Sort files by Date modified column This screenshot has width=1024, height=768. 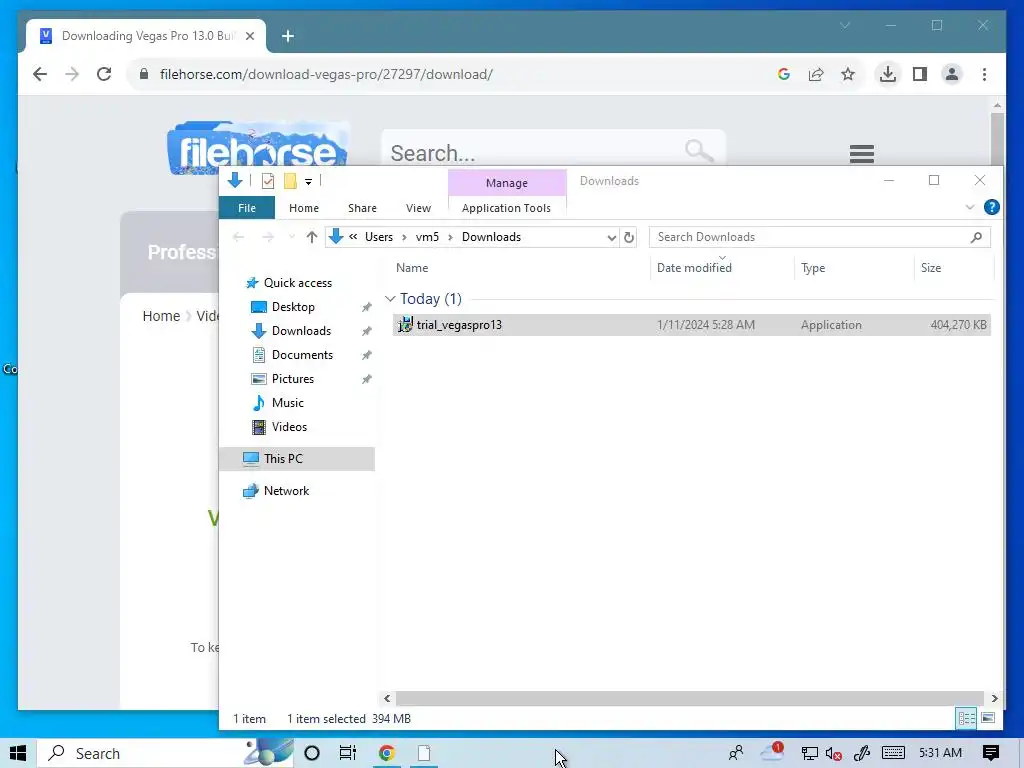point(694,268)
